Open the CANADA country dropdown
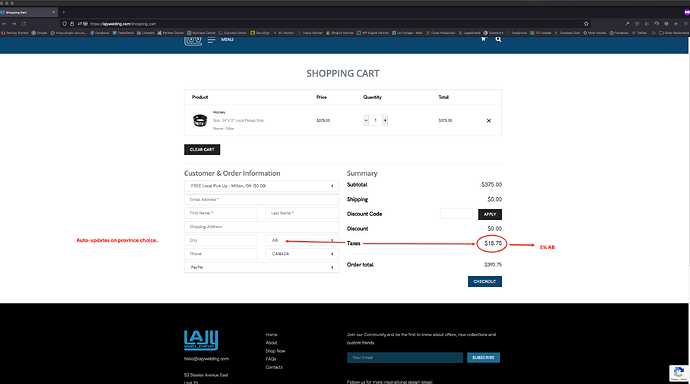690x384 pixels. 302,254
